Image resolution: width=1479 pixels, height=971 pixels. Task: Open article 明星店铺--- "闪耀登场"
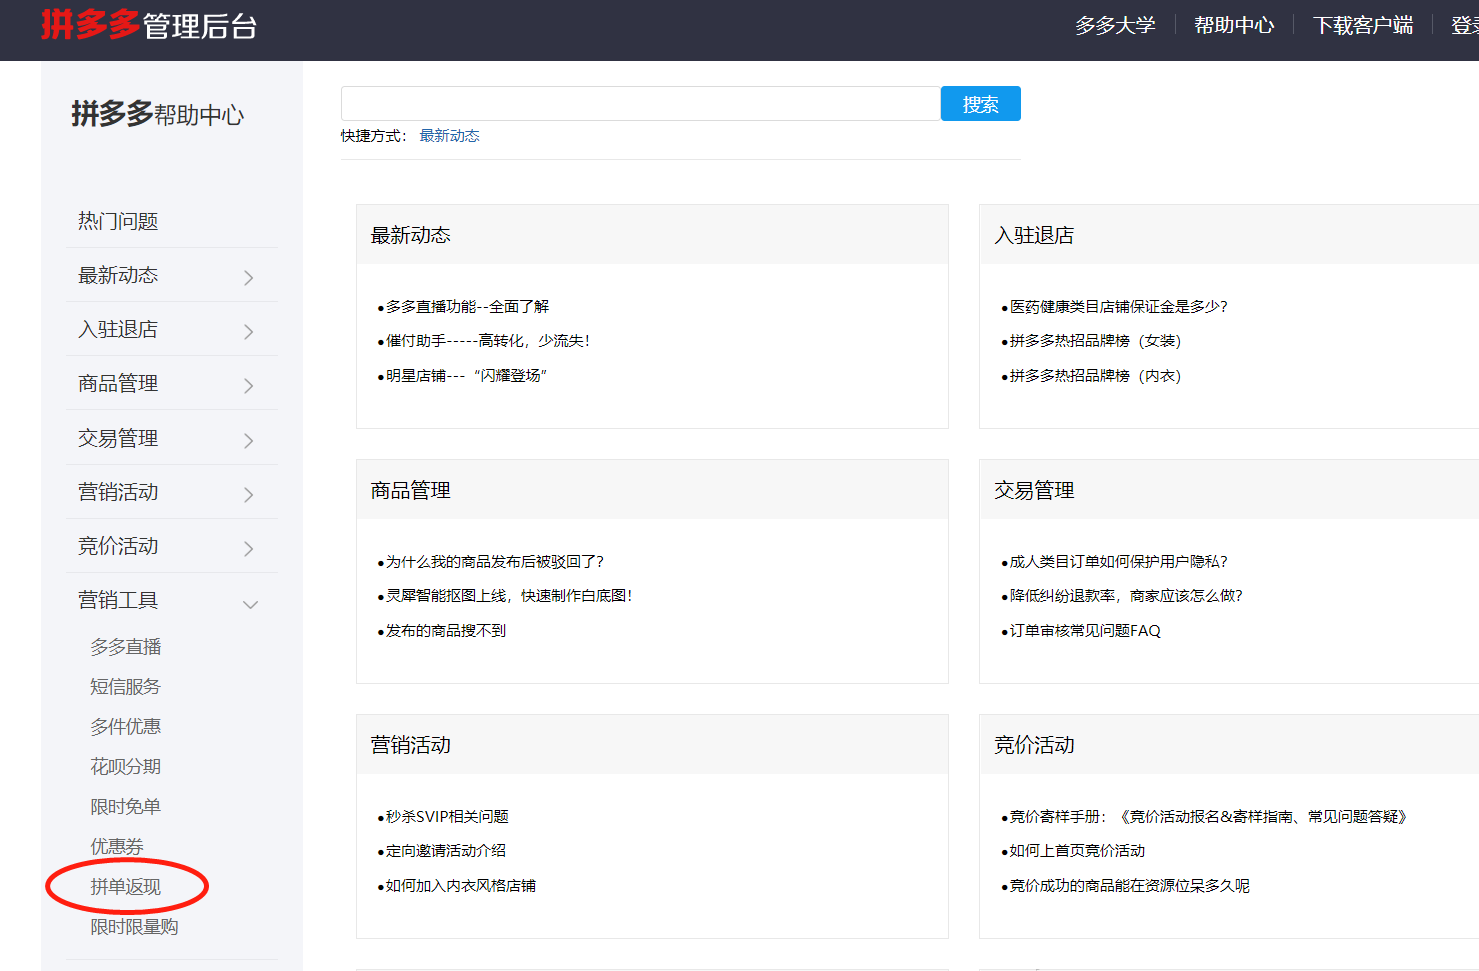coord(466,376)
